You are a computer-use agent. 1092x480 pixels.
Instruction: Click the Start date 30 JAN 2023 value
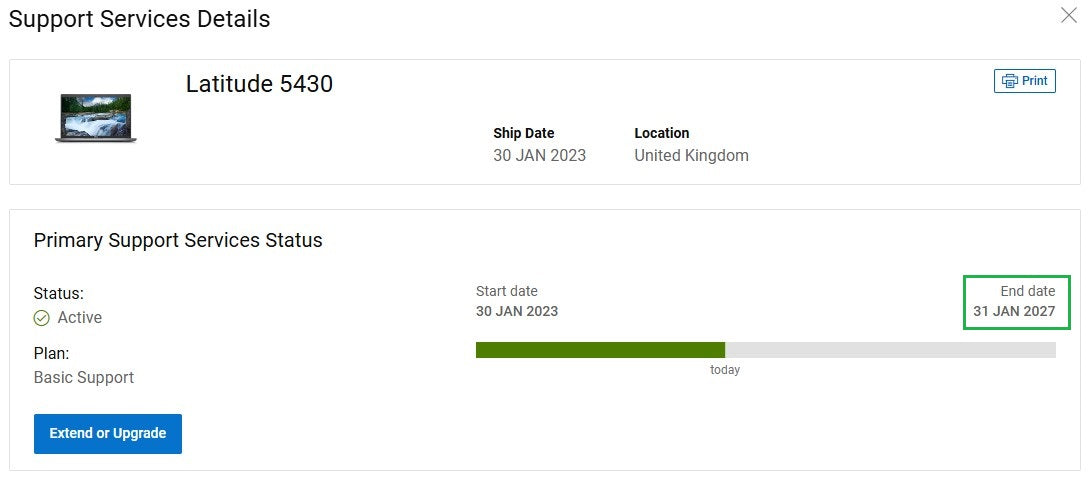click(517, 311)
